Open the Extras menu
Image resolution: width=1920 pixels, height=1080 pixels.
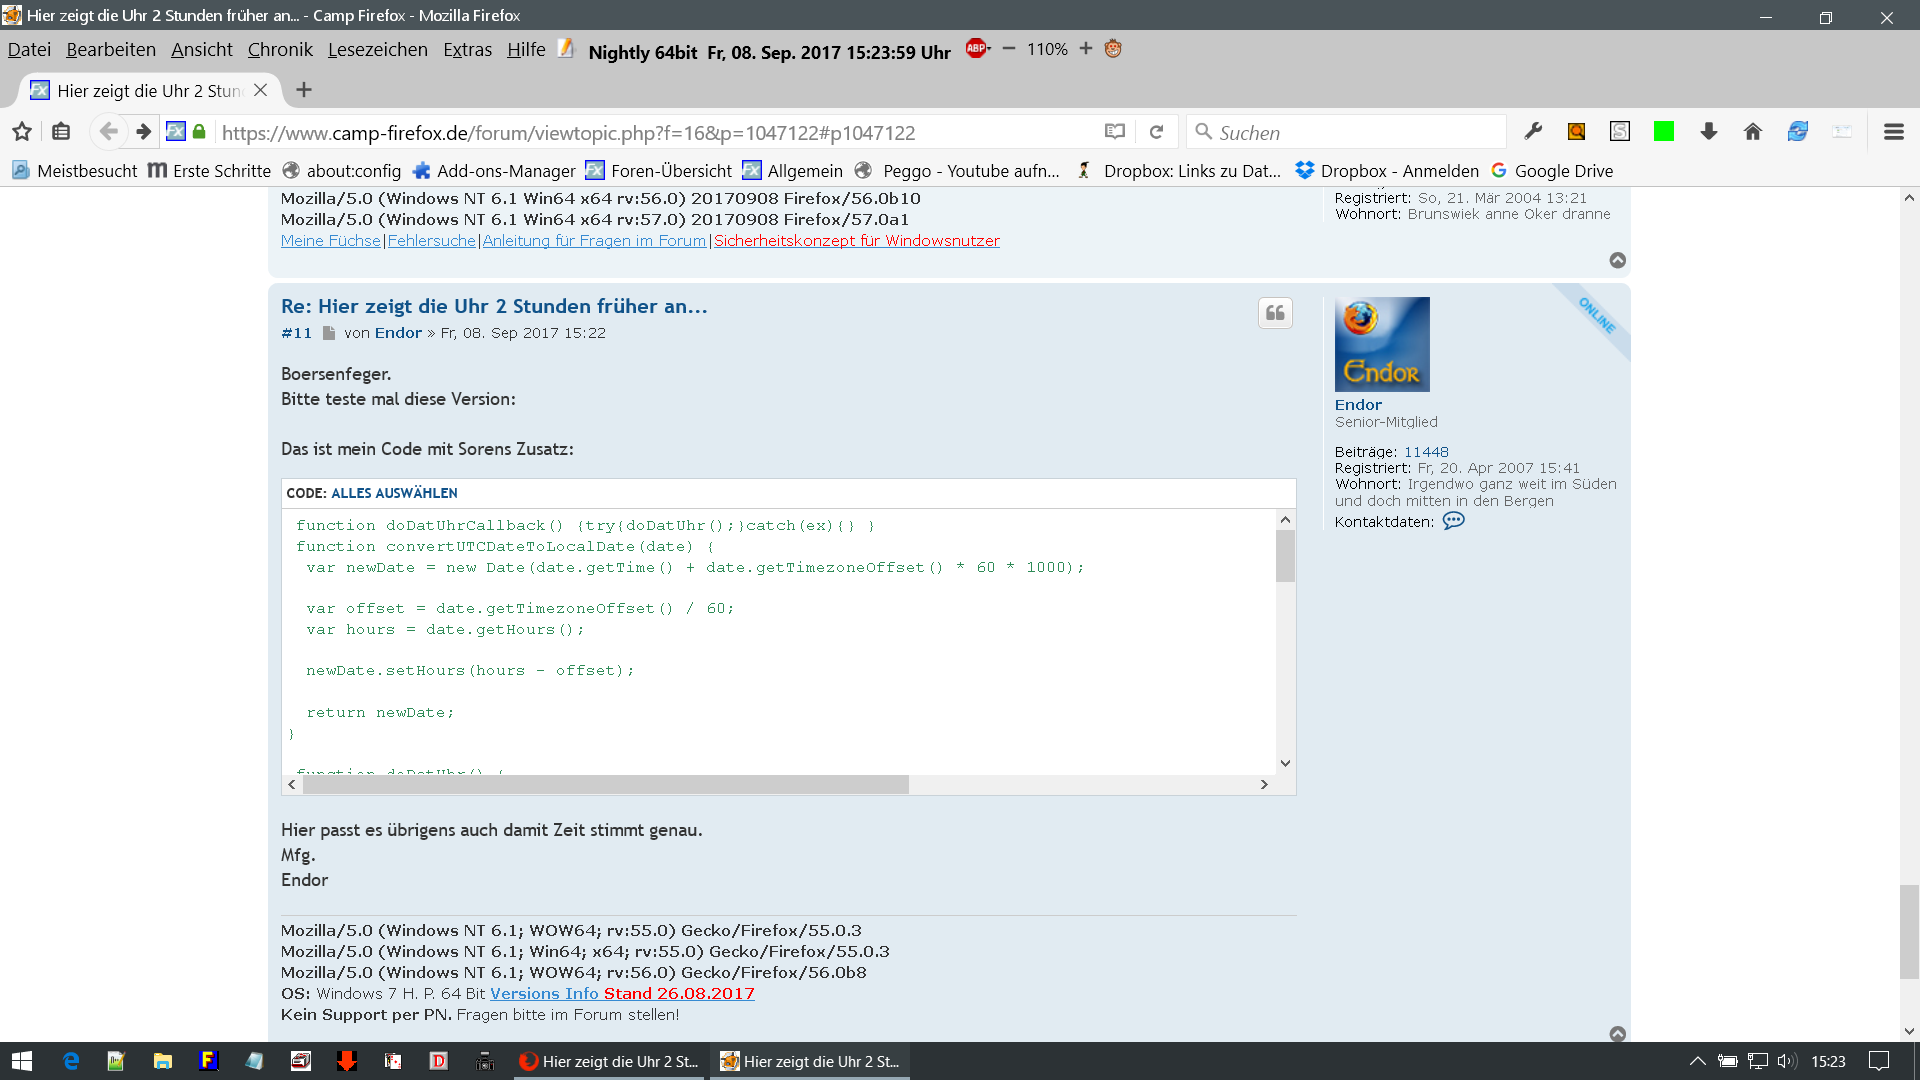467,50
